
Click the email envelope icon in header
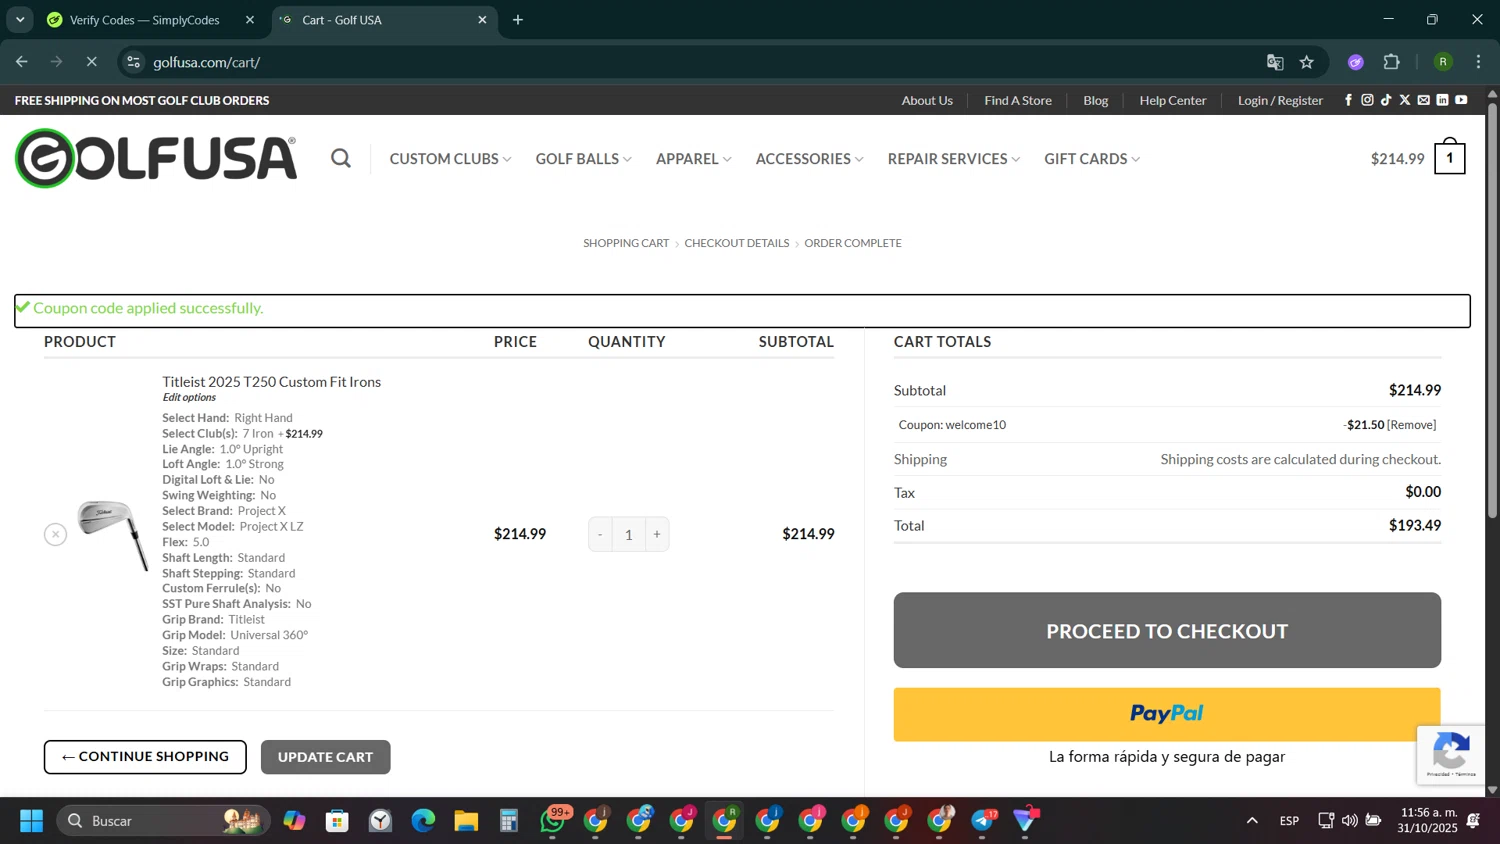pyautogui.click(x=1424, y=100)
